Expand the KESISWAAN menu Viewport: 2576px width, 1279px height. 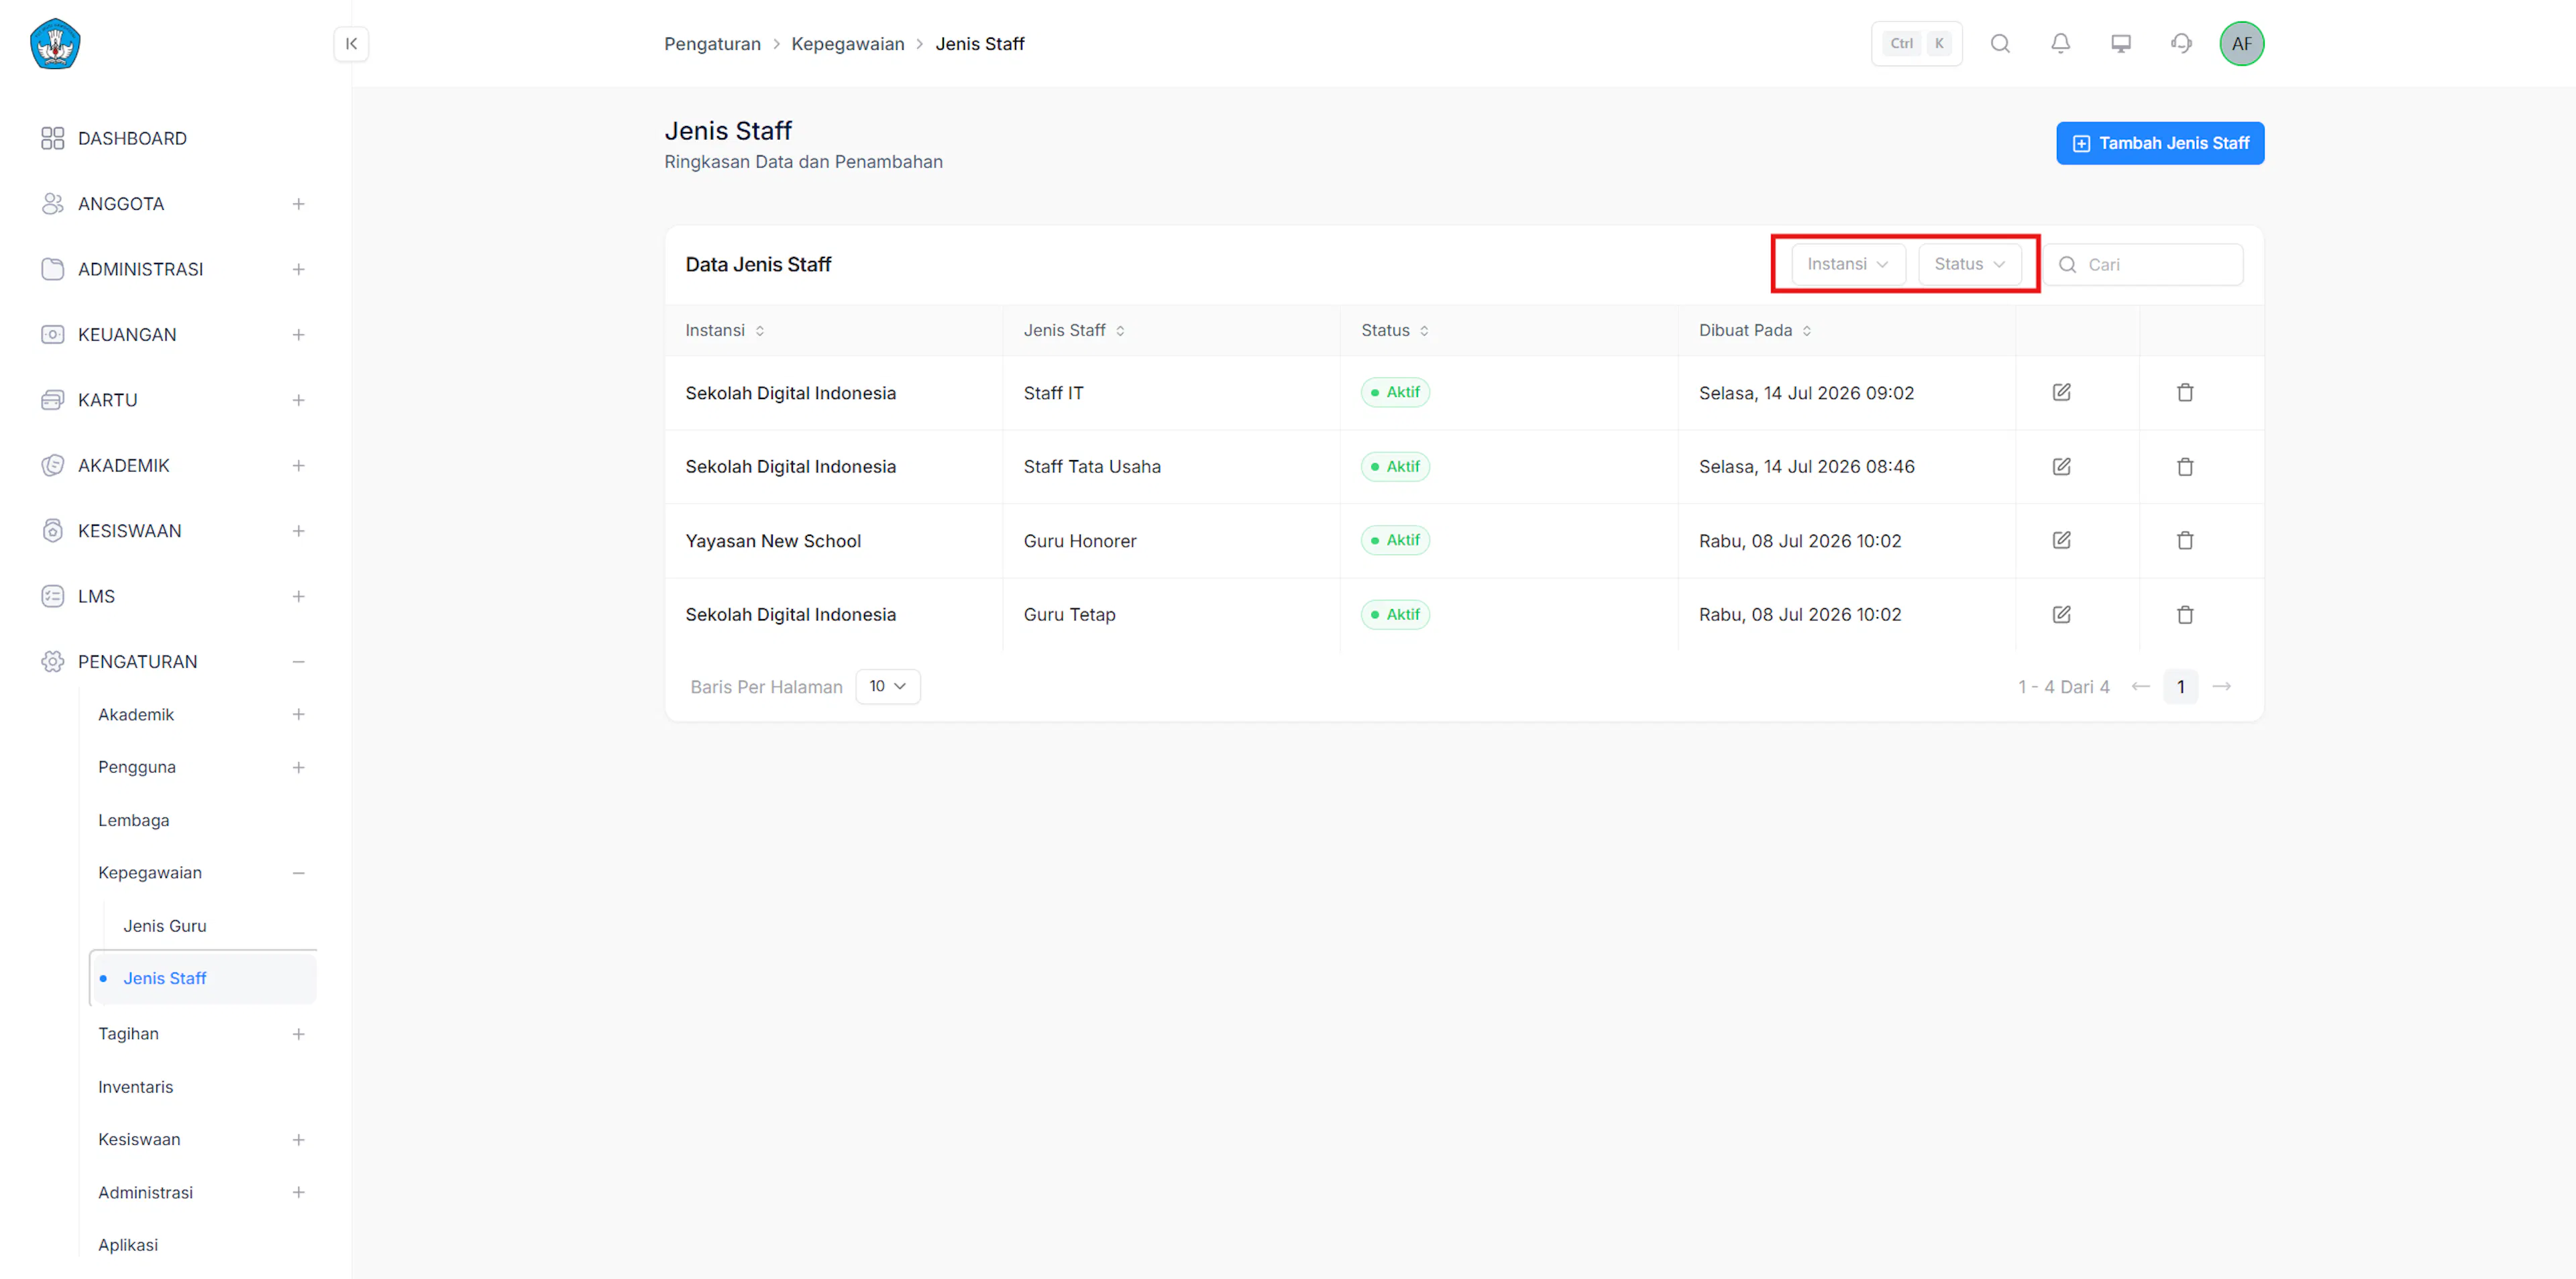tap(298, 530)
